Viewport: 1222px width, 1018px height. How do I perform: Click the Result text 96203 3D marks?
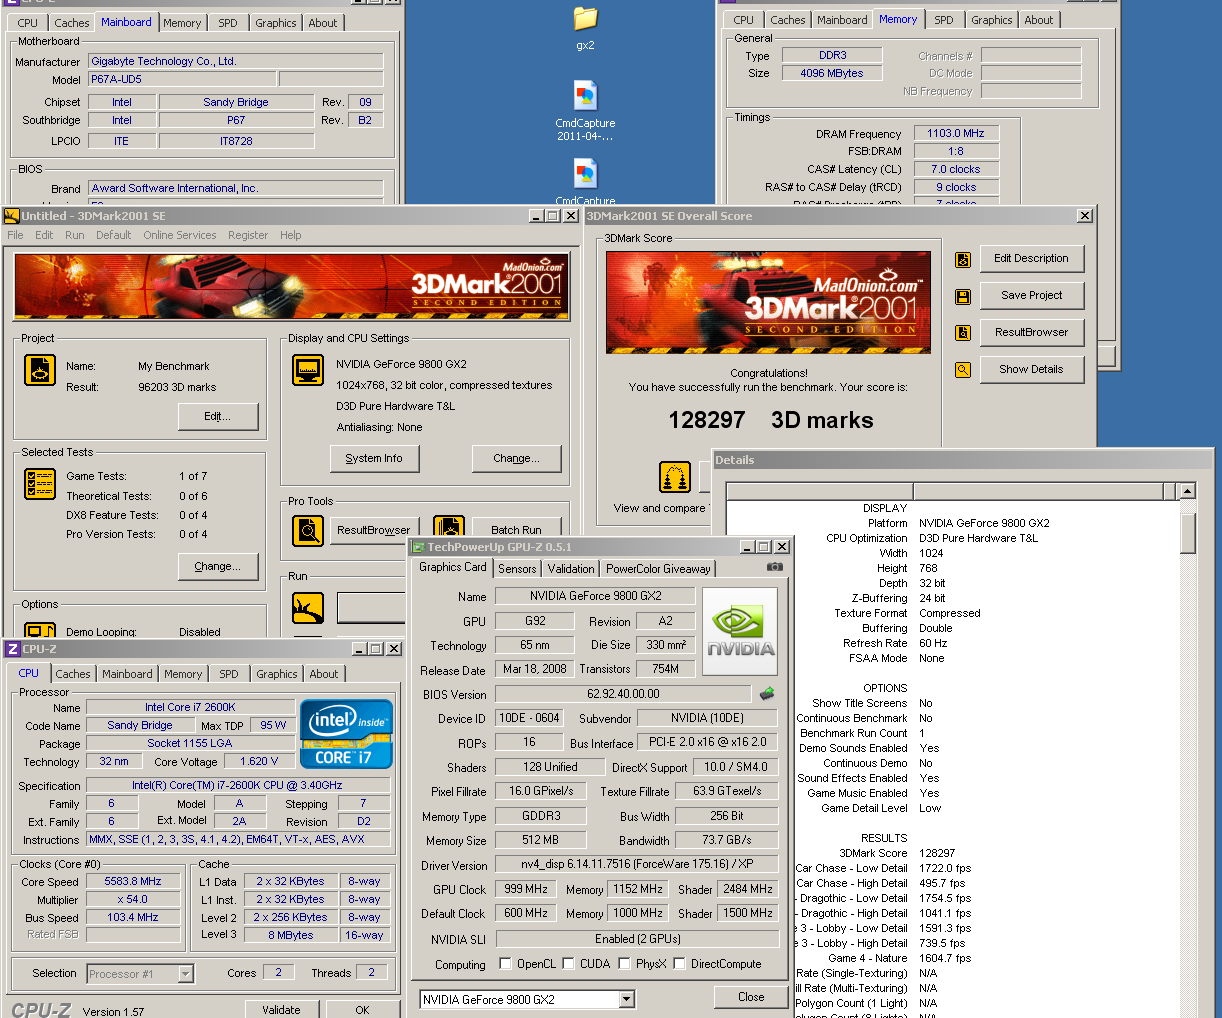pos(177,387)
